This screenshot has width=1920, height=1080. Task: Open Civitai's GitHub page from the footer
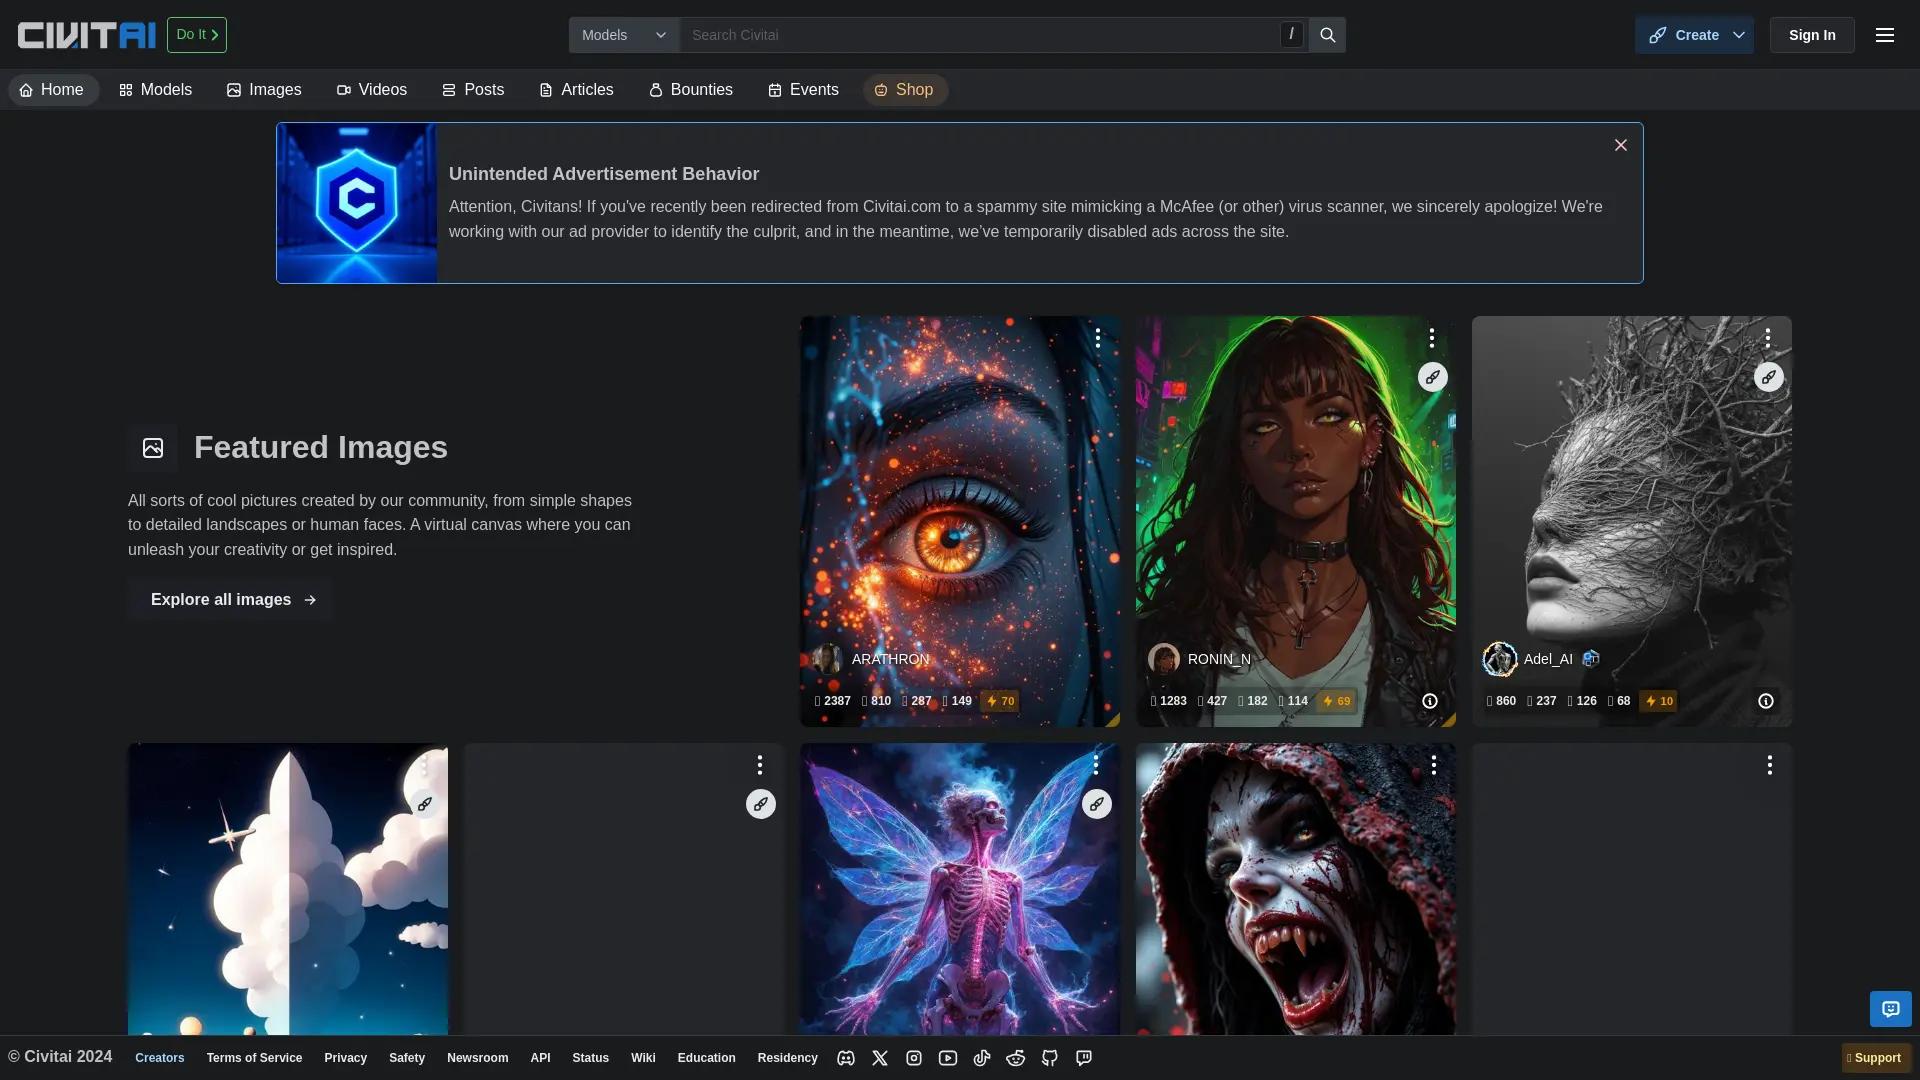[1050, 1057]
